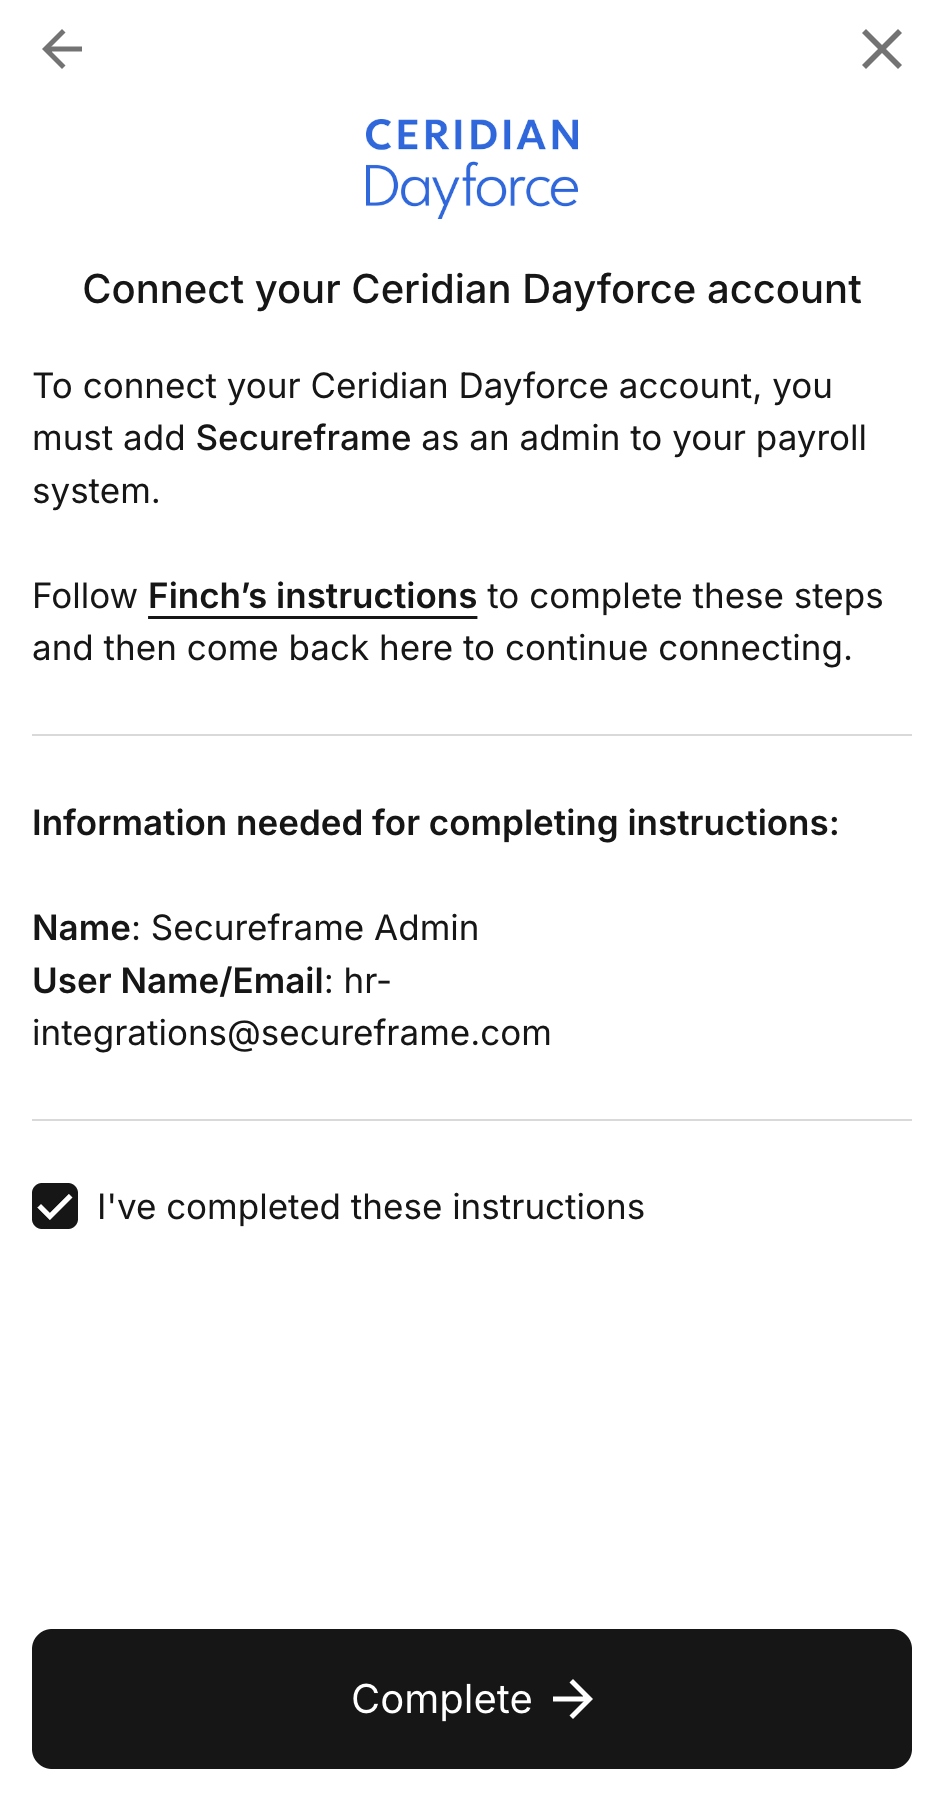Click the bold "User Name/Email" field label
This screenshot has height=1798, width=950.
(178, 981)
